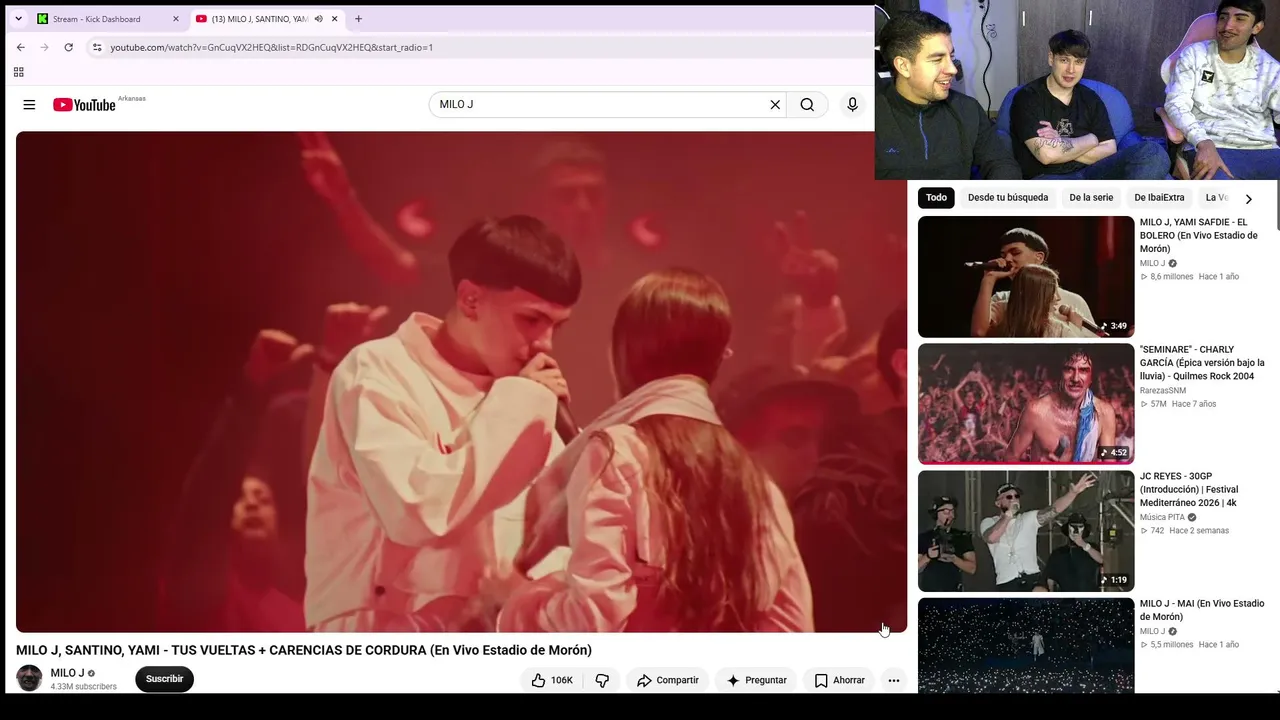Click the browser address bar URL
Viewport: 1280px width, 720px height.
click(271, 47)
